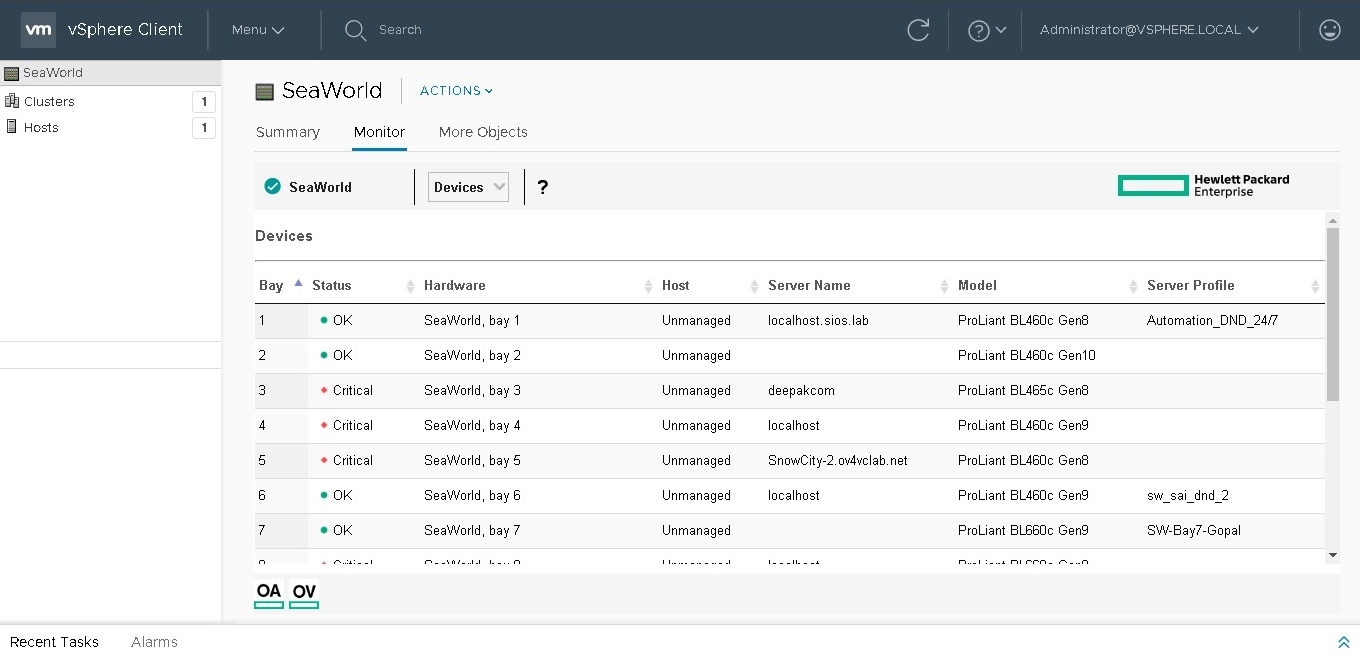
Task: Open the Alarms tab
Action: pyautogui.click(x=154, y=642)
